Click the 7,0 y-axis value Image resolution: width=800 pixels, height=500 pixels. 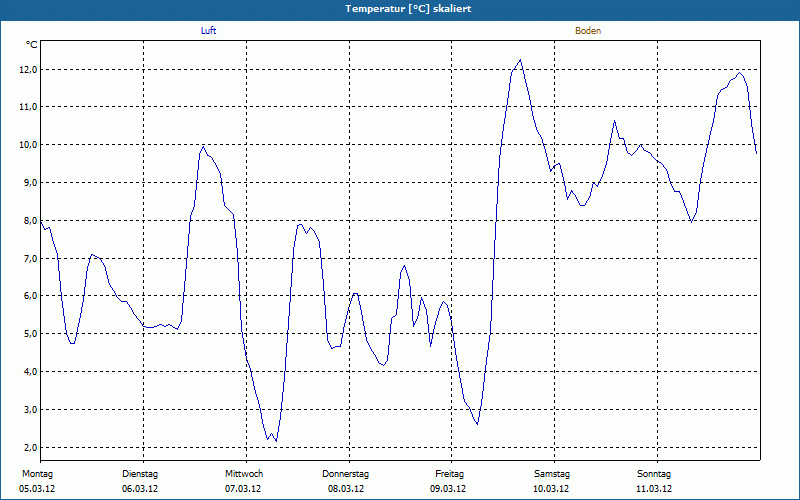tap(30, 259)
